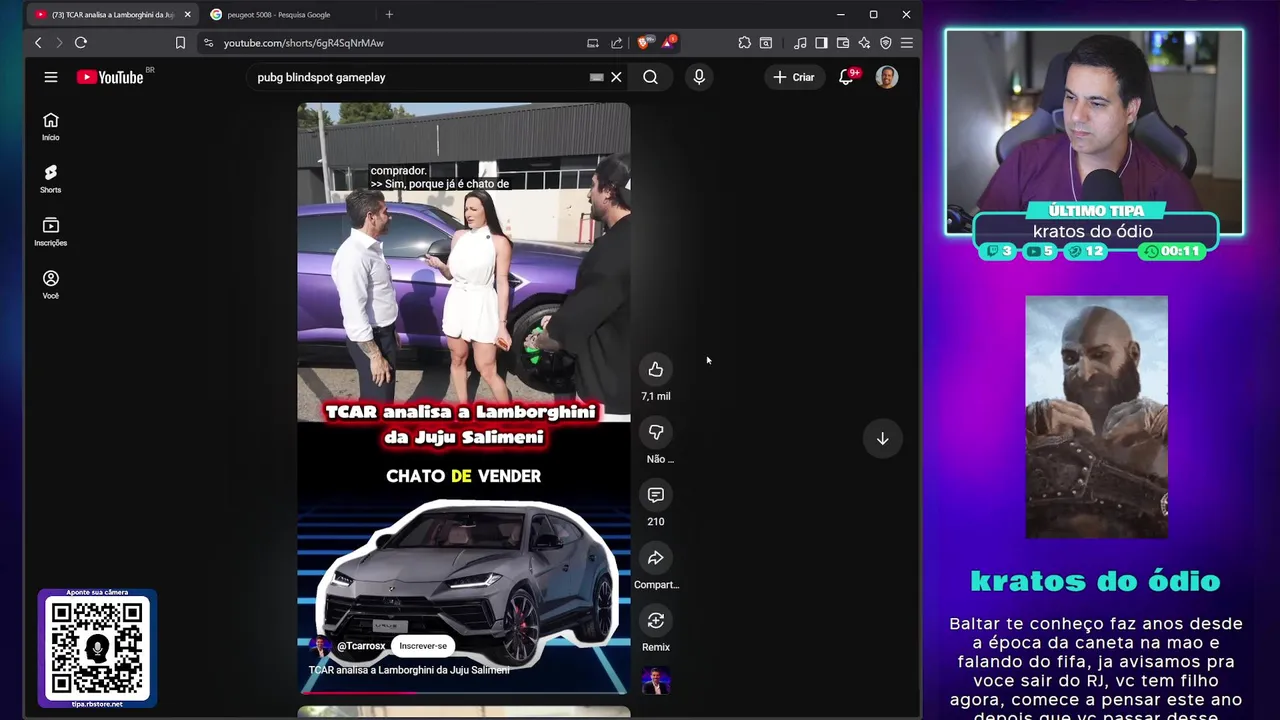Image resolution: width=1280 pixels, height=720 pixels.
Task: Click the Short title text below channel
Action: click(409, 670)
